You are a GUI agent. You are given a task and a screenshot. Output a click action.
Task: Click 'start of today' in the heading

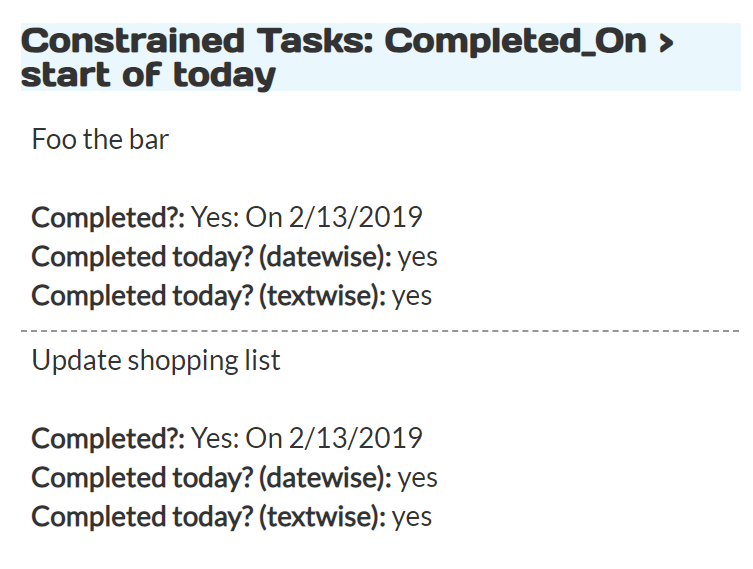(x=147, y=75)
